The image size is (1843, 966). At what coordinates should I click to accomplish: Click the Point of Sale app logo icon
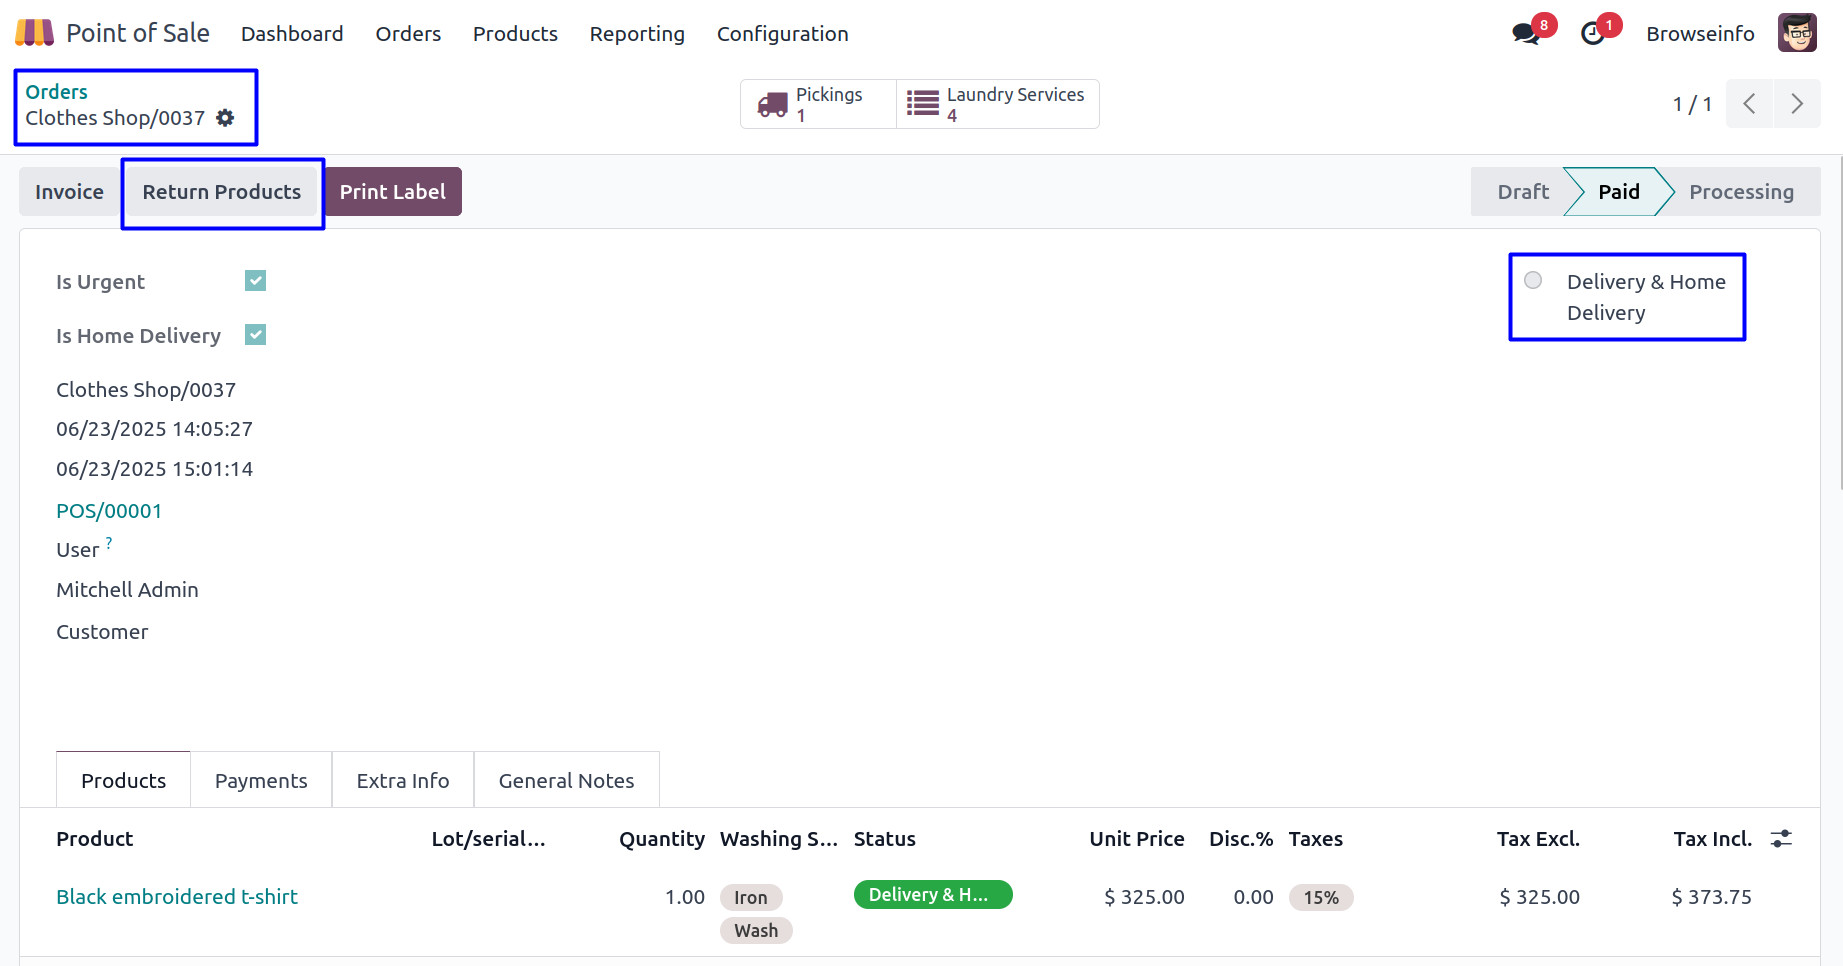pos(34,33)
